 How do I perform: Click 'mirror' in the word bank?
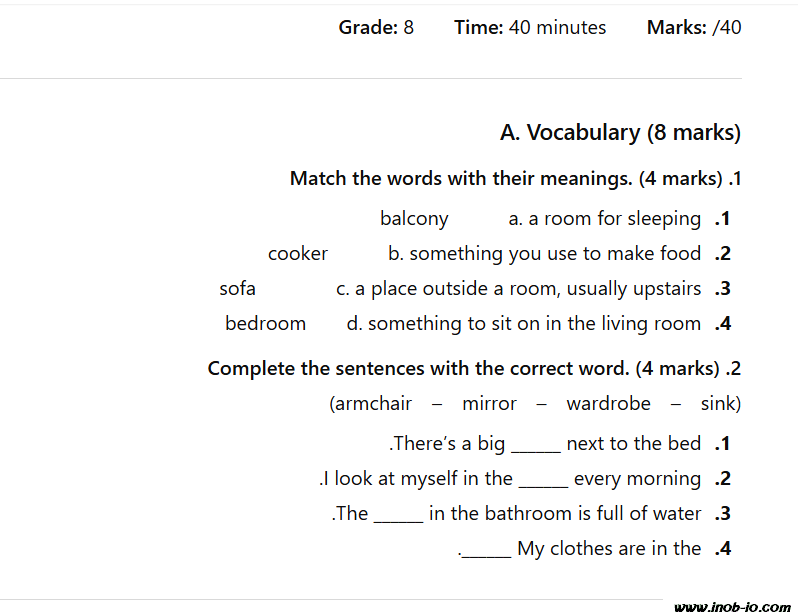point(489,404)
